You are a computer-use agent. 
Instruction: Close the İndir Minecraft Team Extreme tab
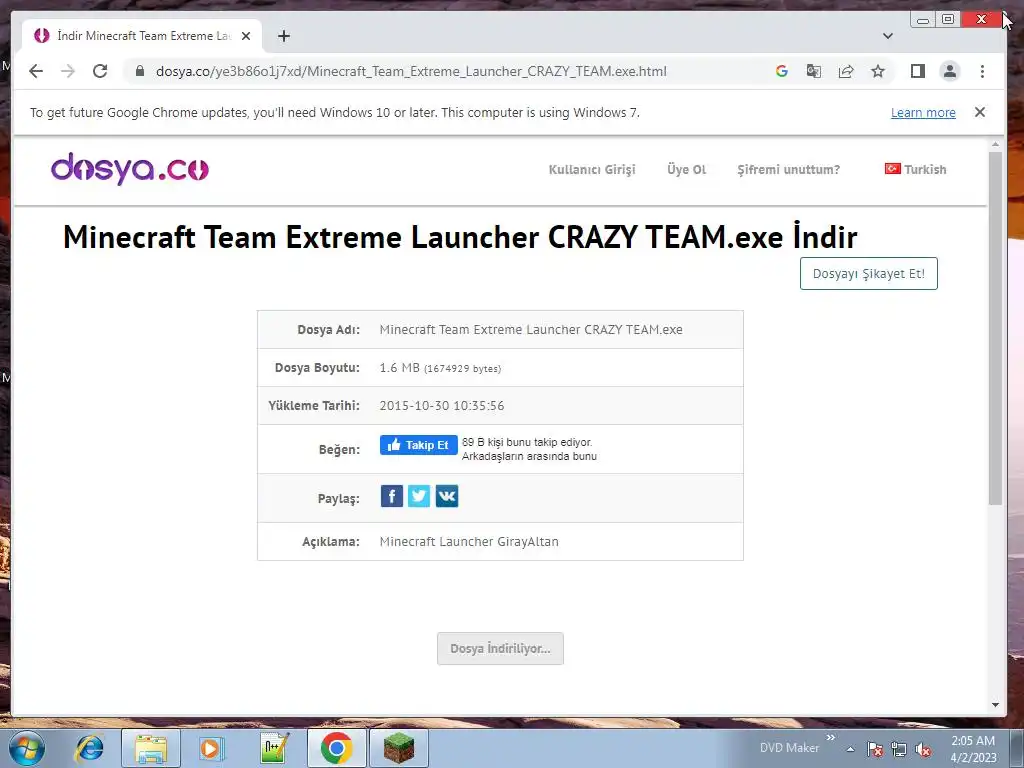(x=246, y=36)
